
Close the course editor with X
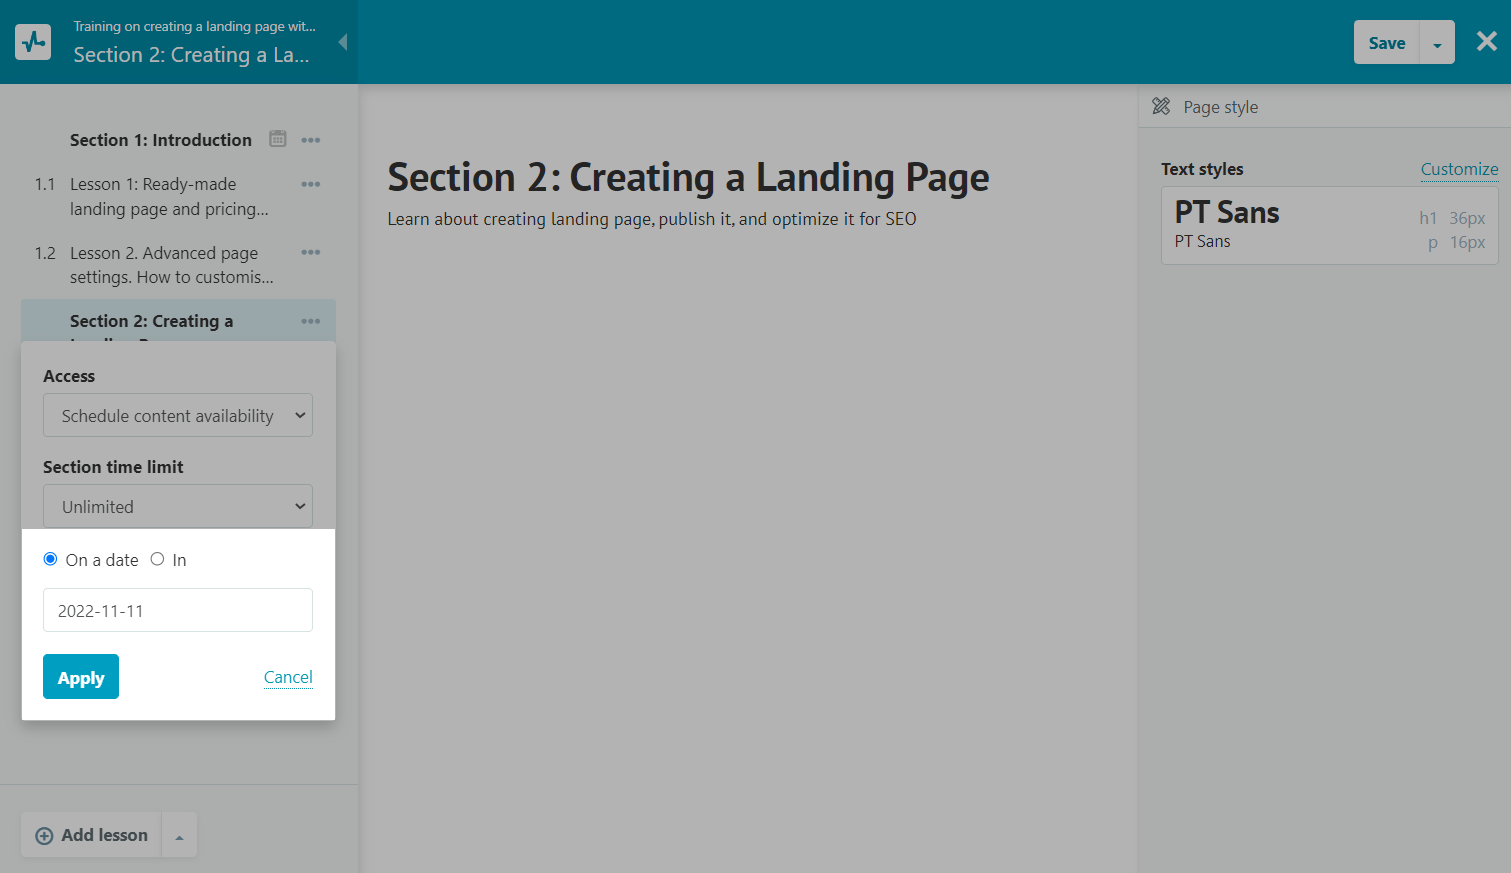click(1486, 42)
